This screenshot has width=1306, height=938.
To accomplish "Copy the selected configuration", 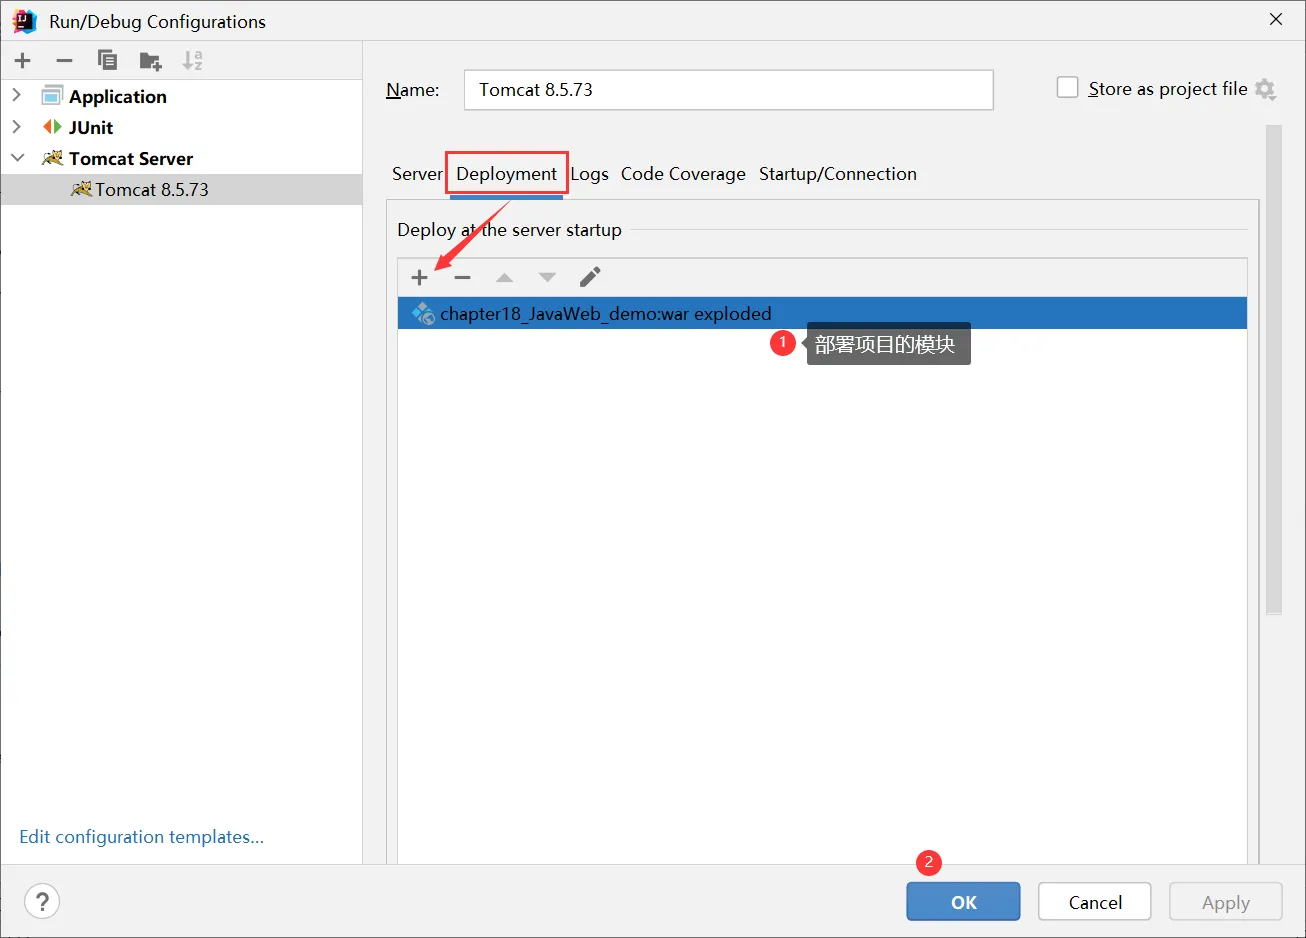I will (x=107, y=60).
